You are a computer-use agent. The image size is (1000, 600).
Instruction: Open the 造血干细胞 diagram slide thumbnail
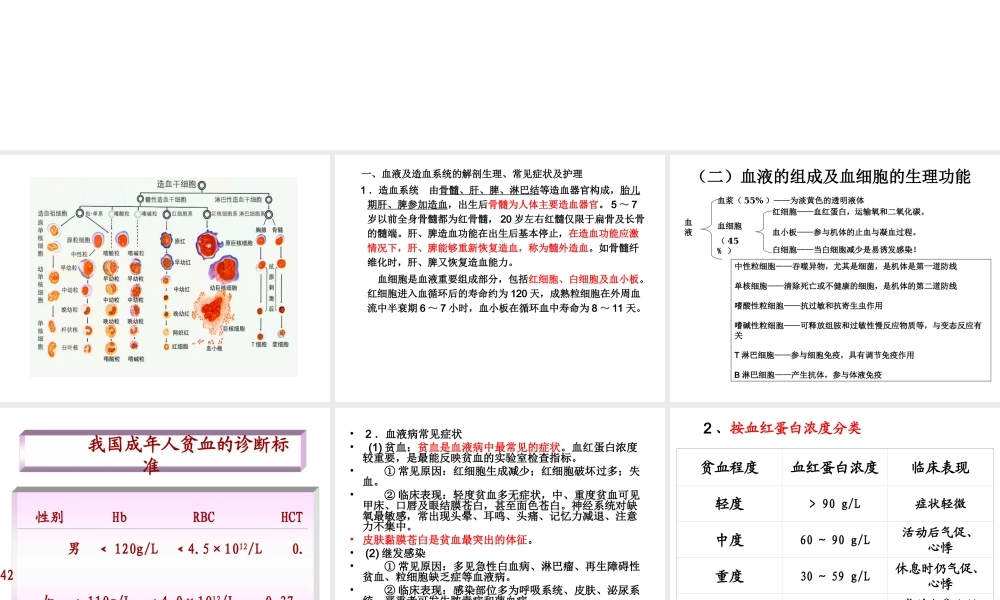(x=165, y=278)
